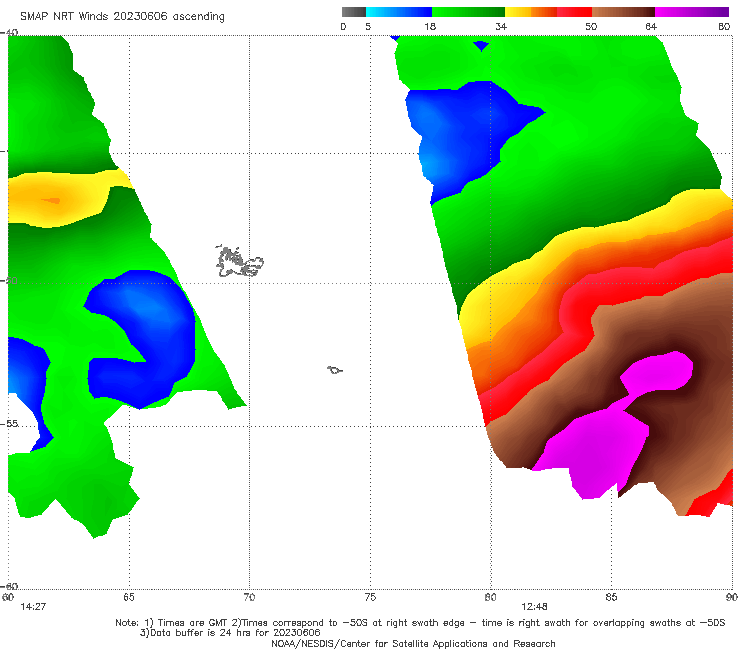Click the small Heard Island outline near 73E
This screenshot has width=740, height=650.
tap(335, 370)
